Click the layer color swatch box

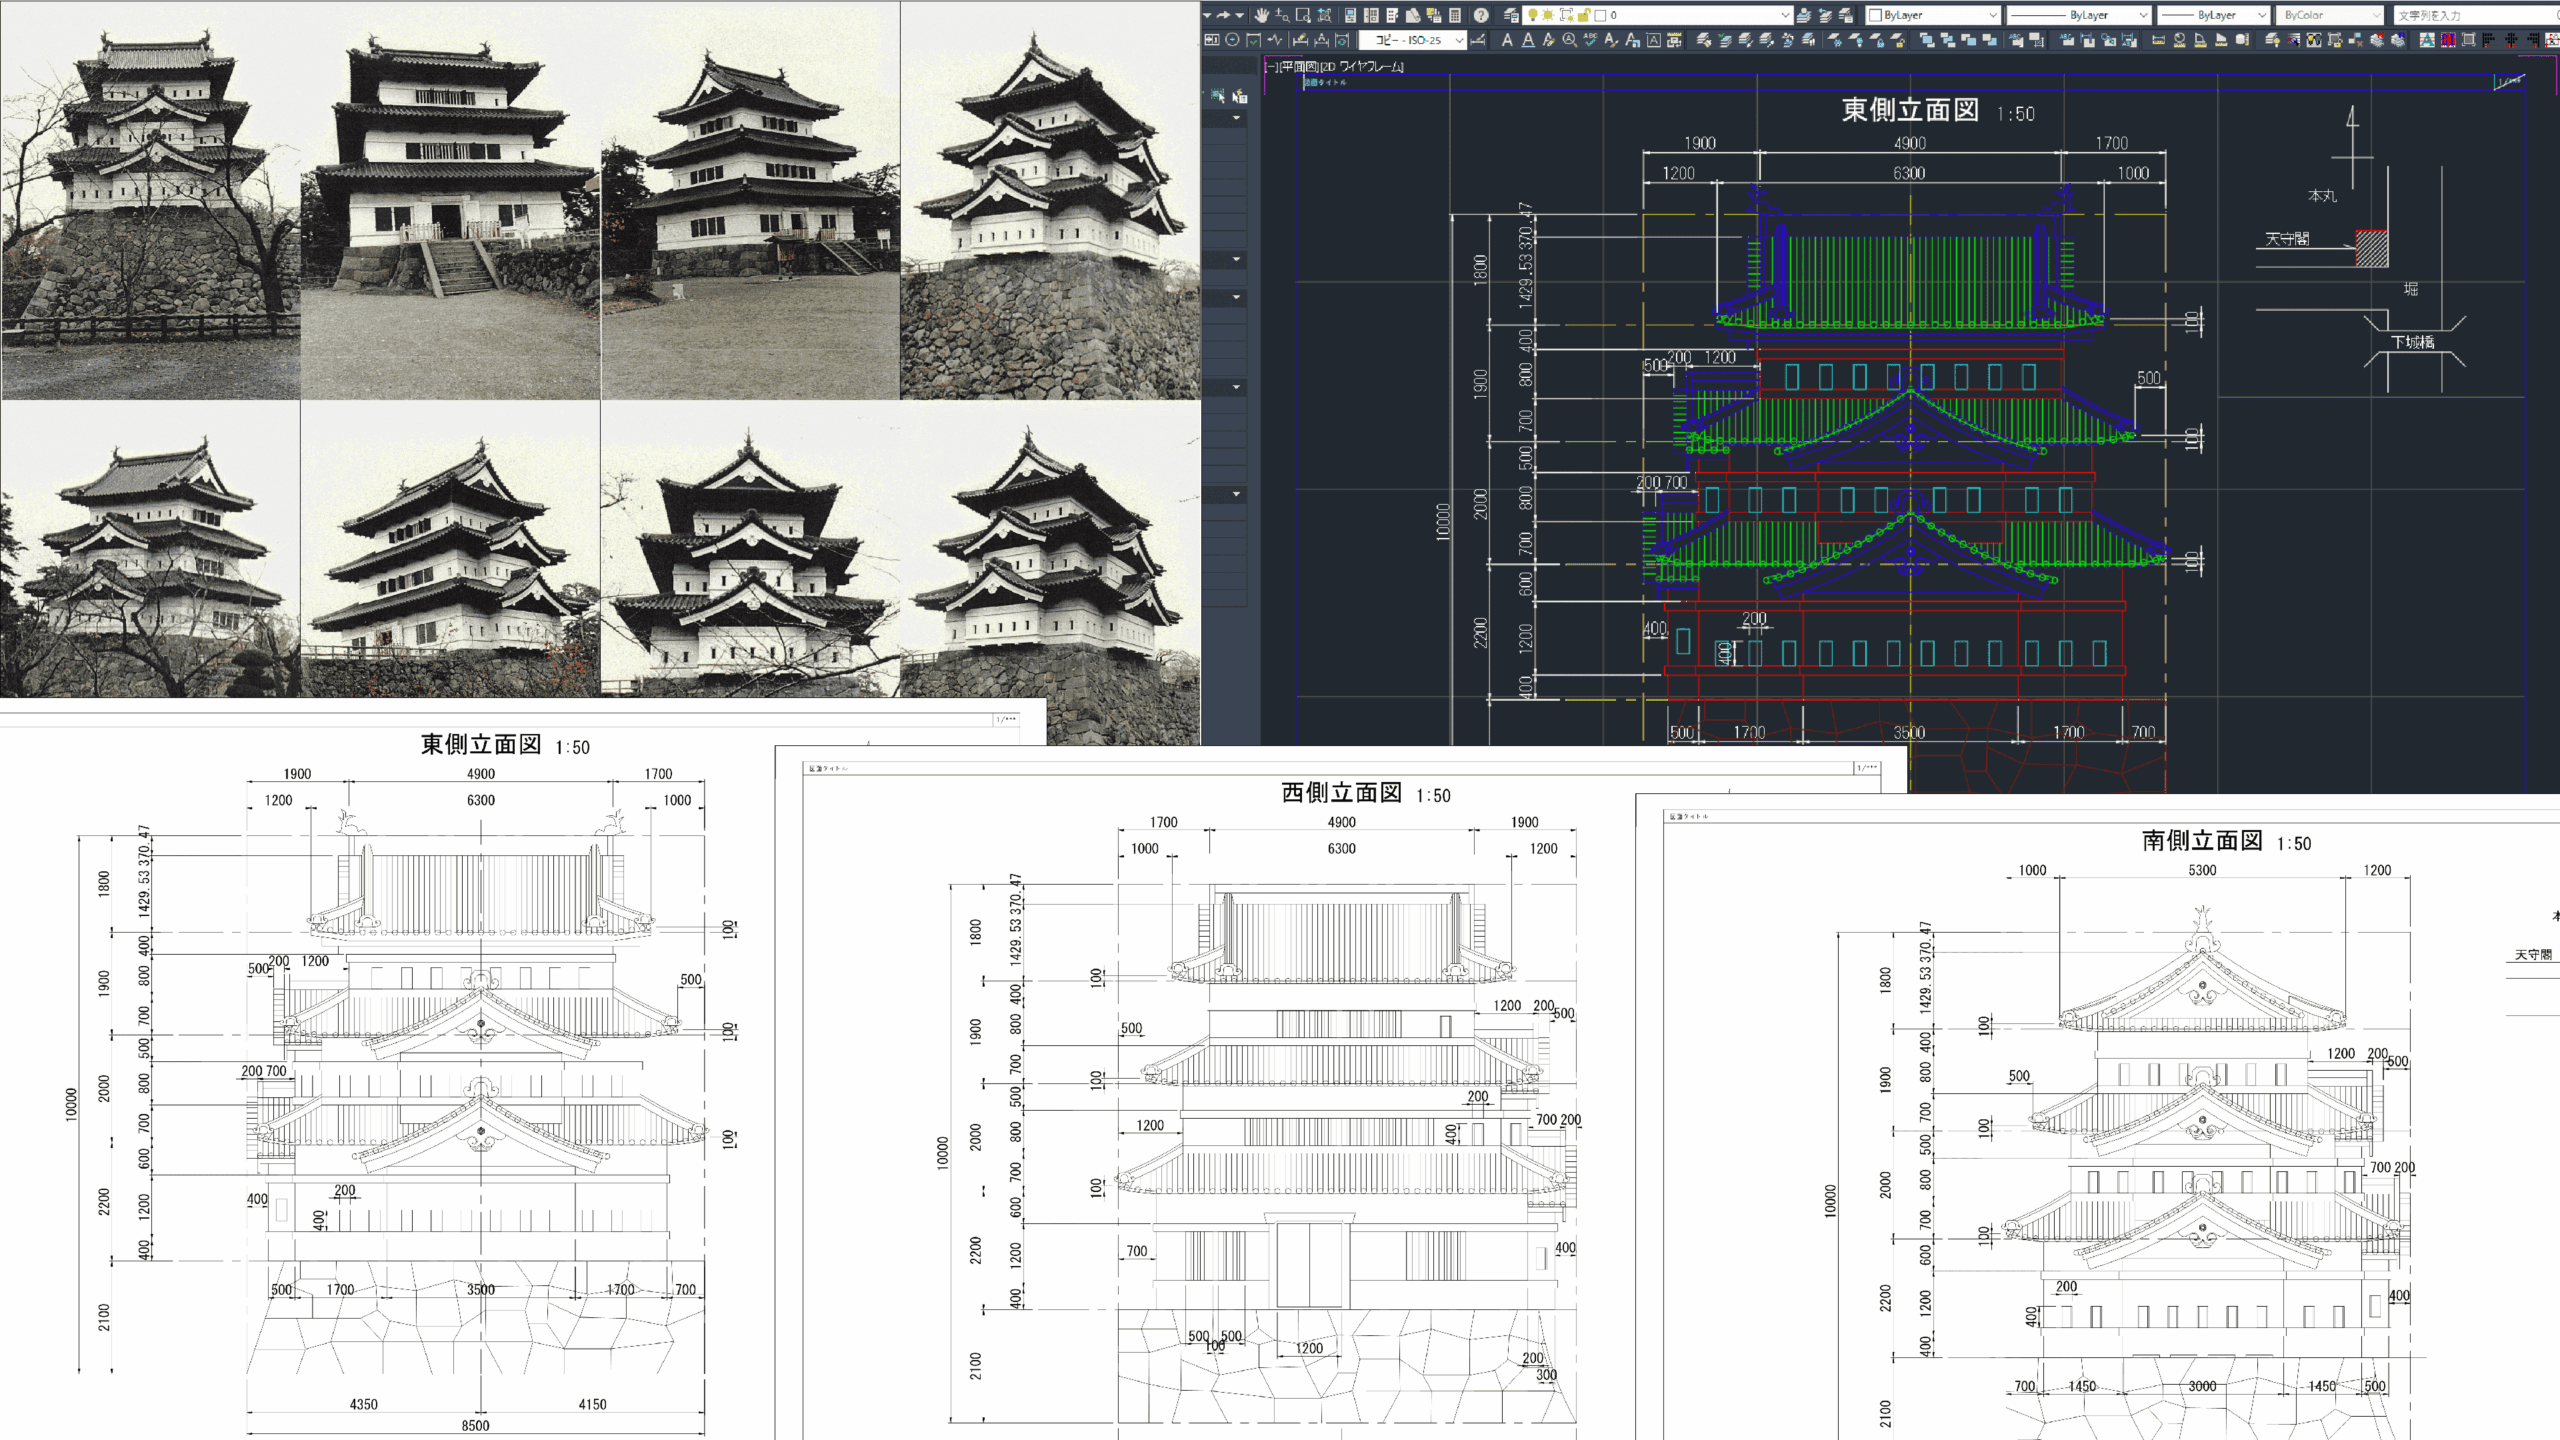tap(1600, 15)
